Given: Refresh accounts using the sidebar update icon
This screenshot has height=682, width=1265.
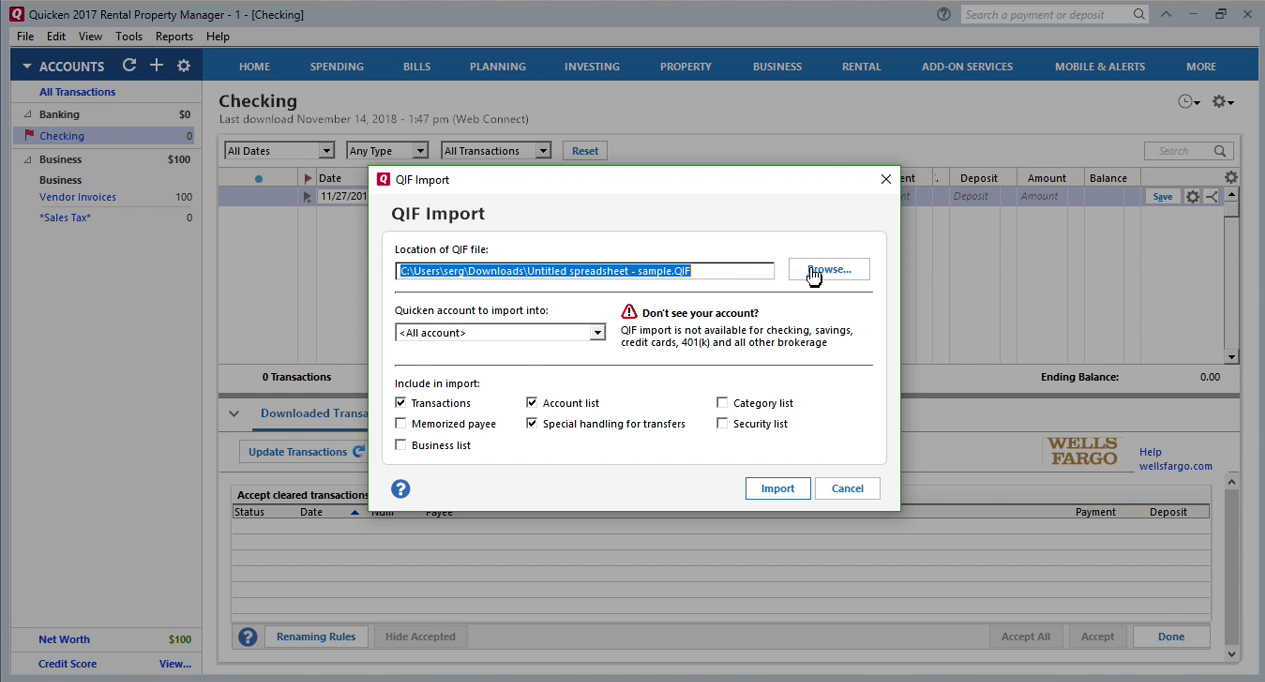Looking at the screenshot, I should tap(129, 65).
